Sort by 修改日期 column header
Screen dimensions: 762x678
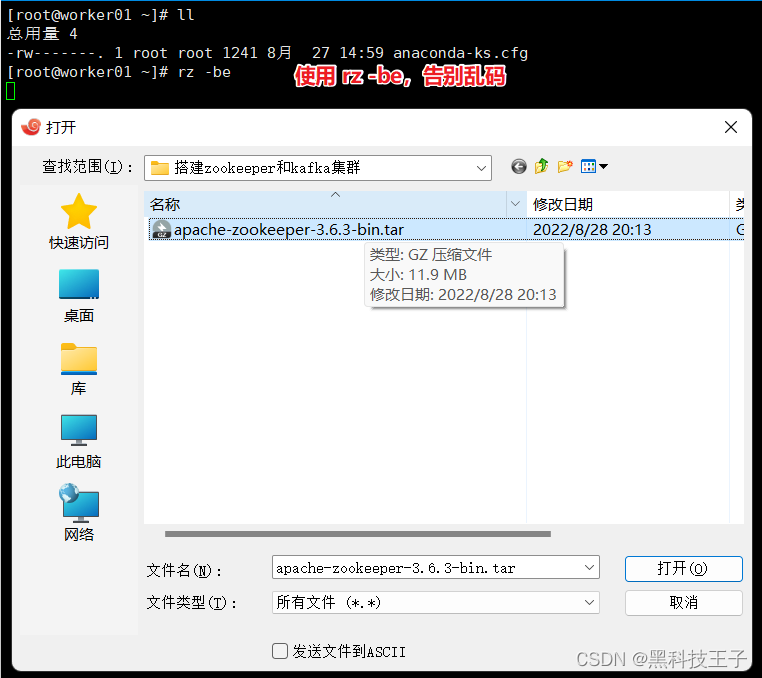[x=627, y=204]
